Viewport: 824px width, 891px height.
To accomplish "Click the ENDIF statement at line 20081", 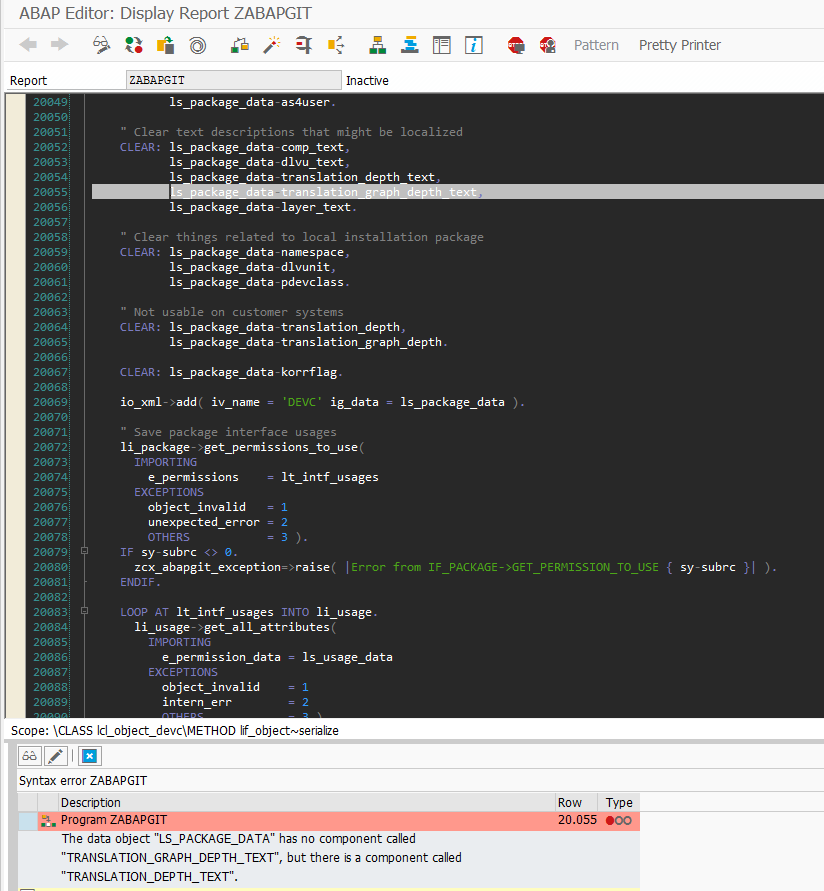I will click(140, 582).
